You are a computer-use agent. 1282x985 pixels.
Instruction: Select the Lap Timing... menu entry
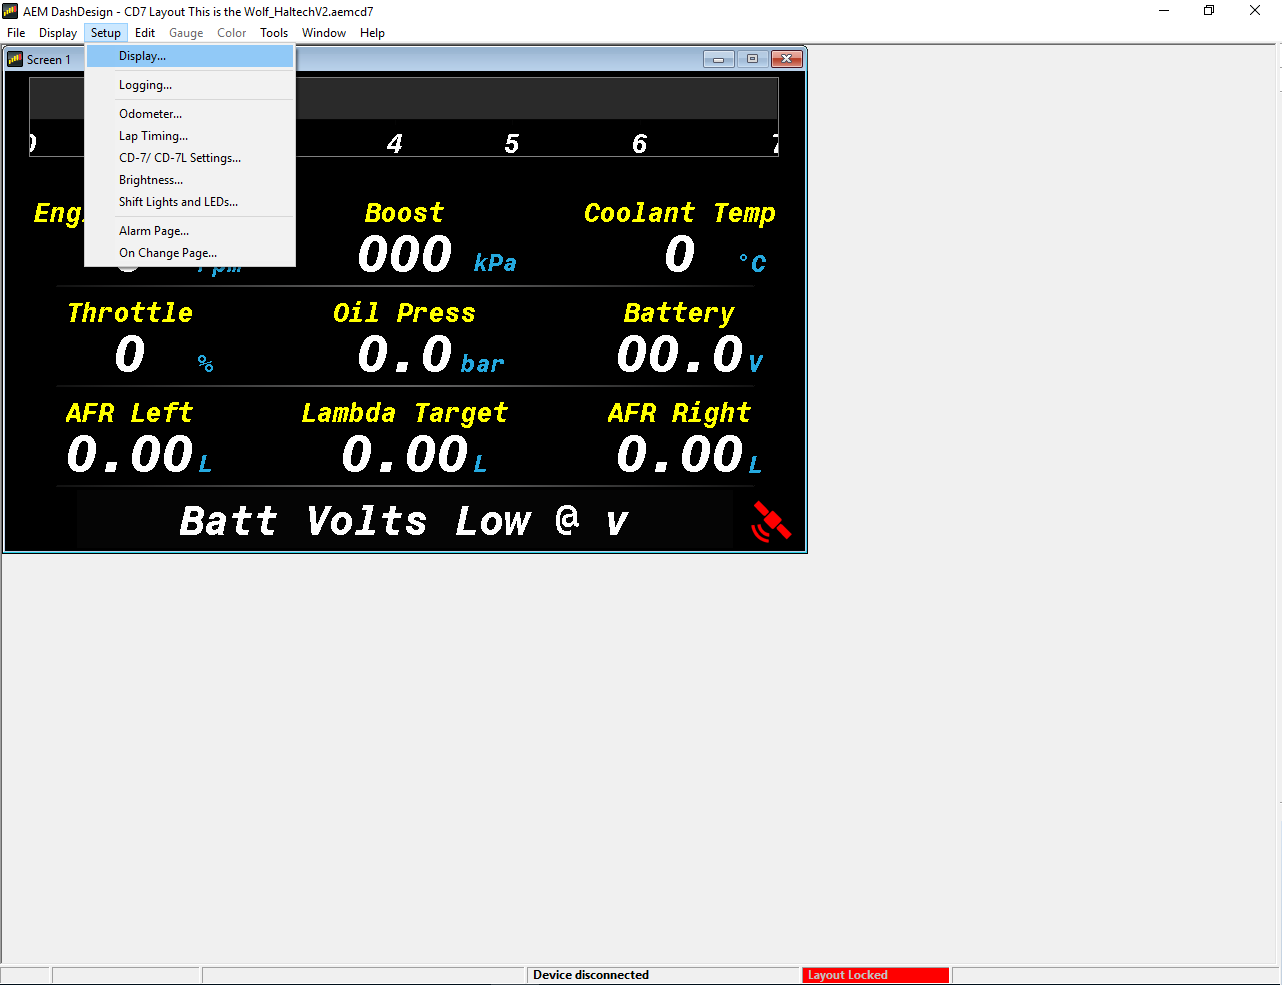[190, 136]
